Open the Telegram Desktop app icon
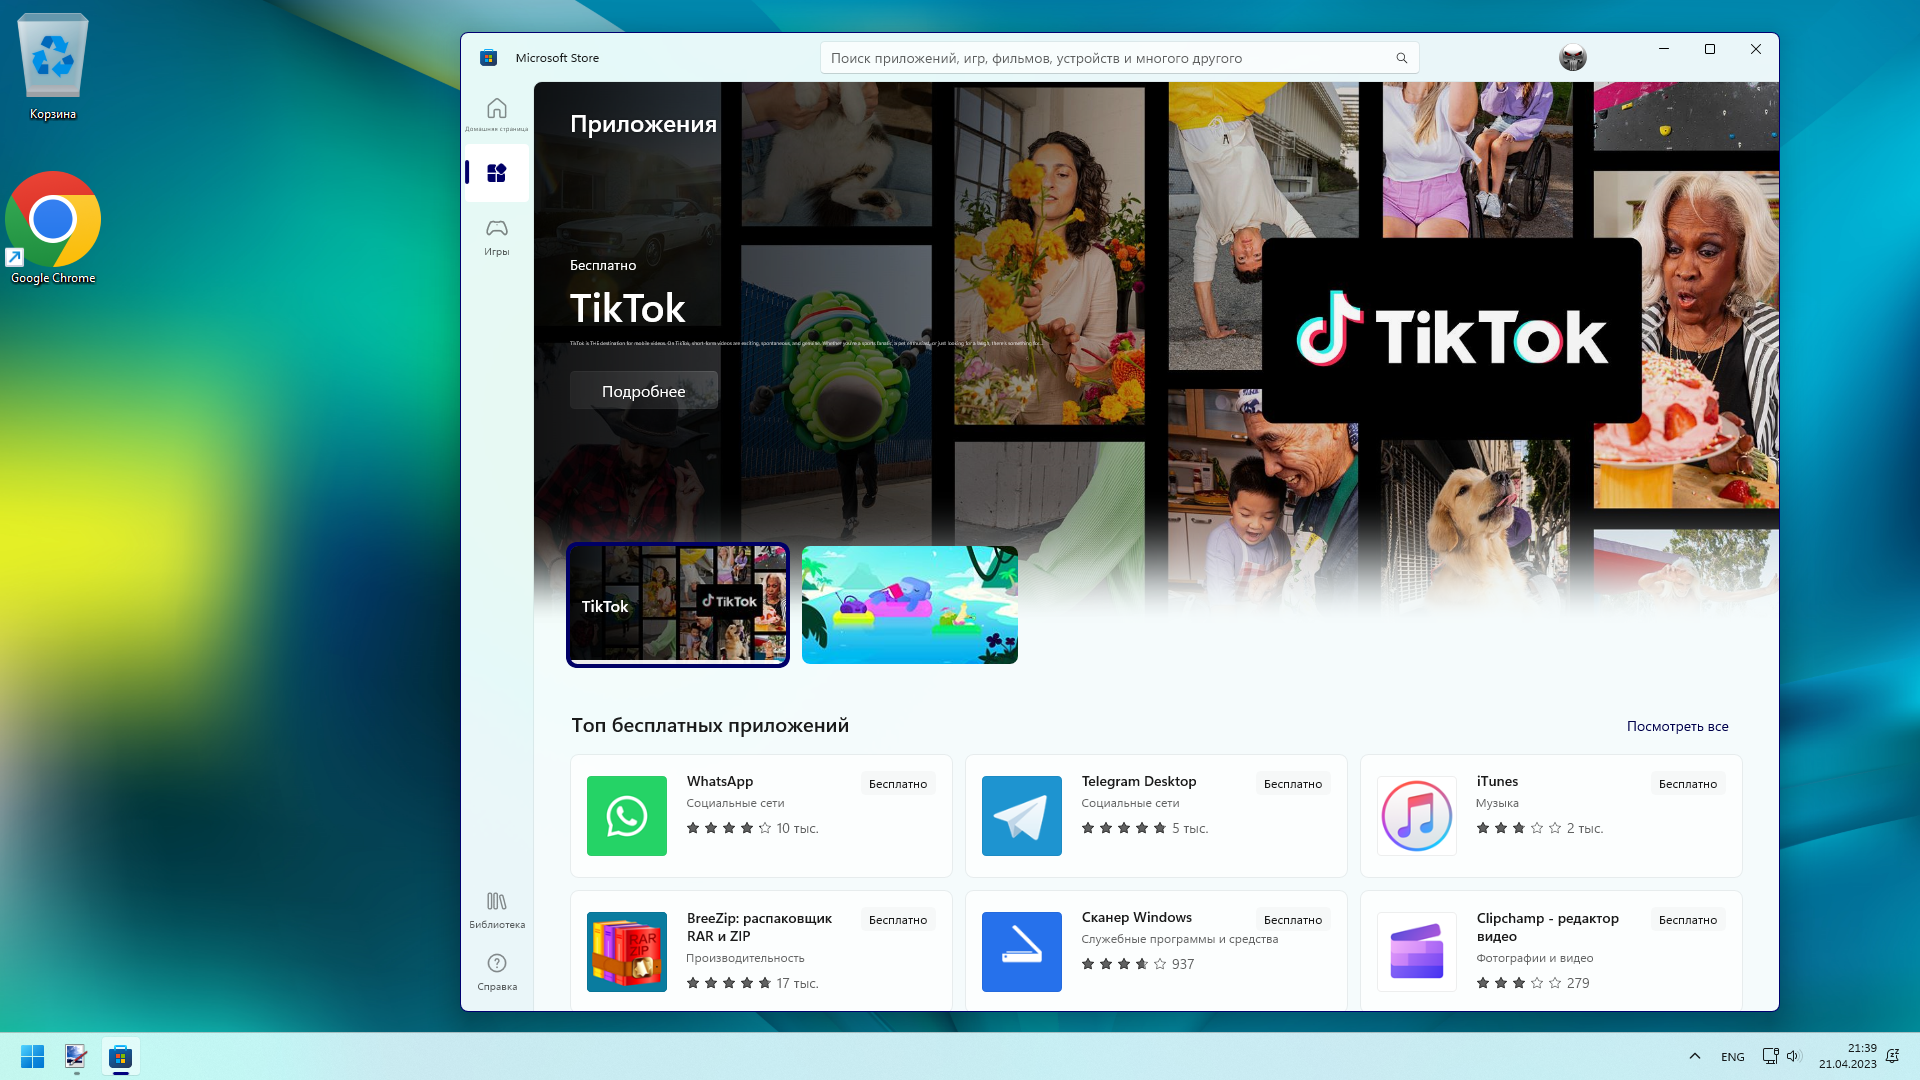This screenshot has width=1920, height=1080. tap(1022, 816)
